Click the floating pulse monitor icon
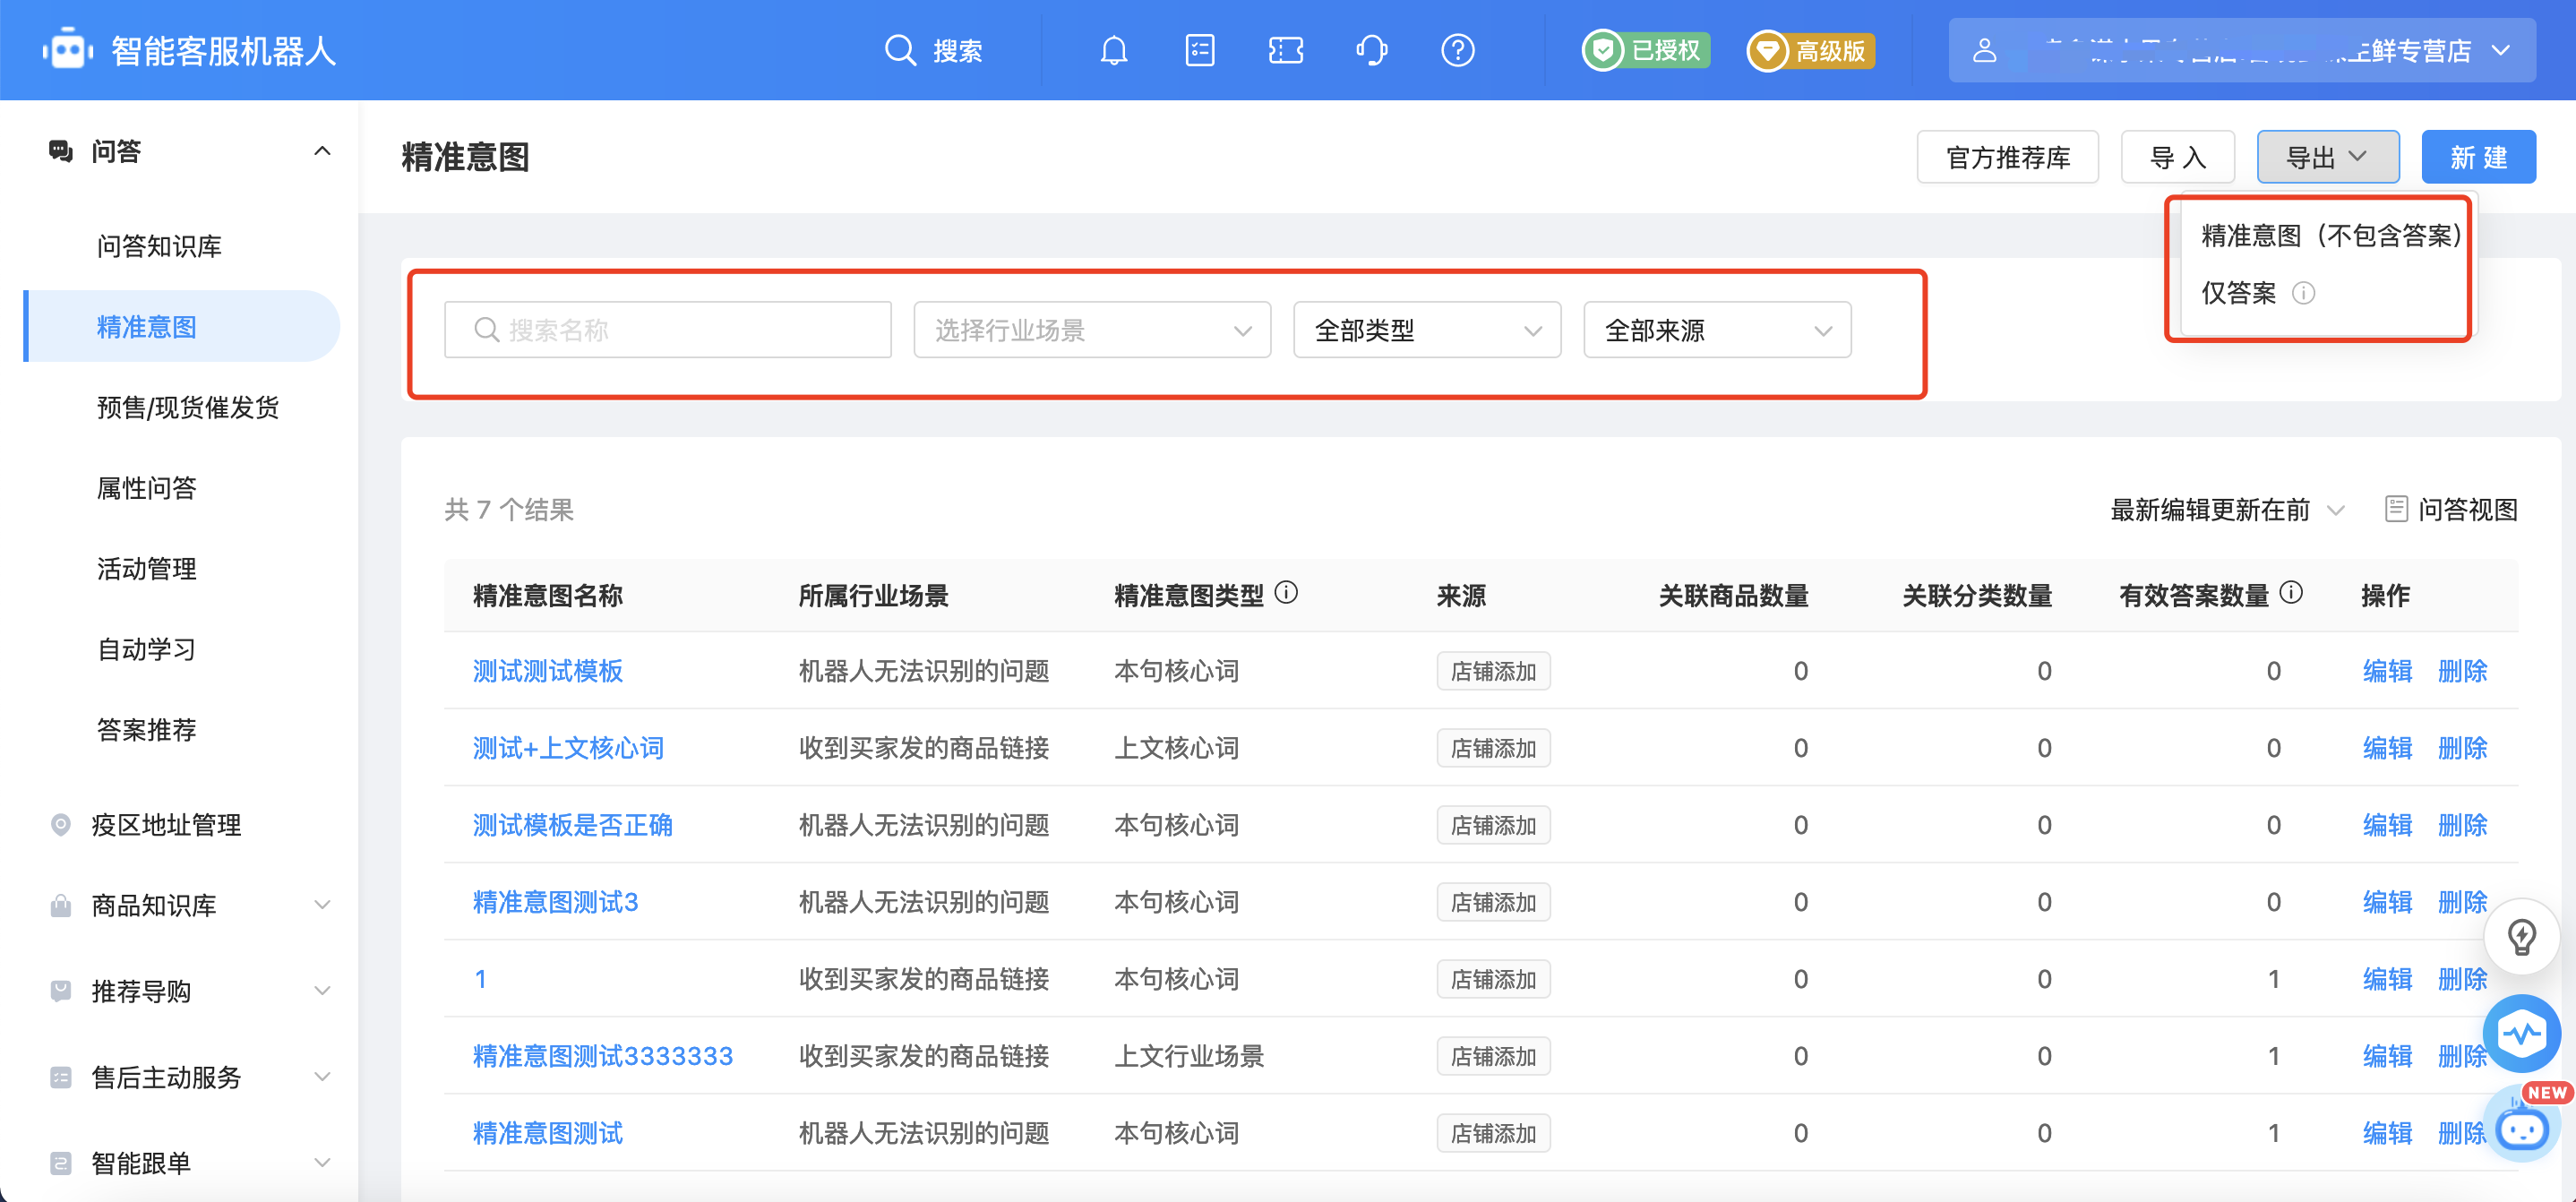This screenshot has width=2576, height=1202. point(2521,1033)
